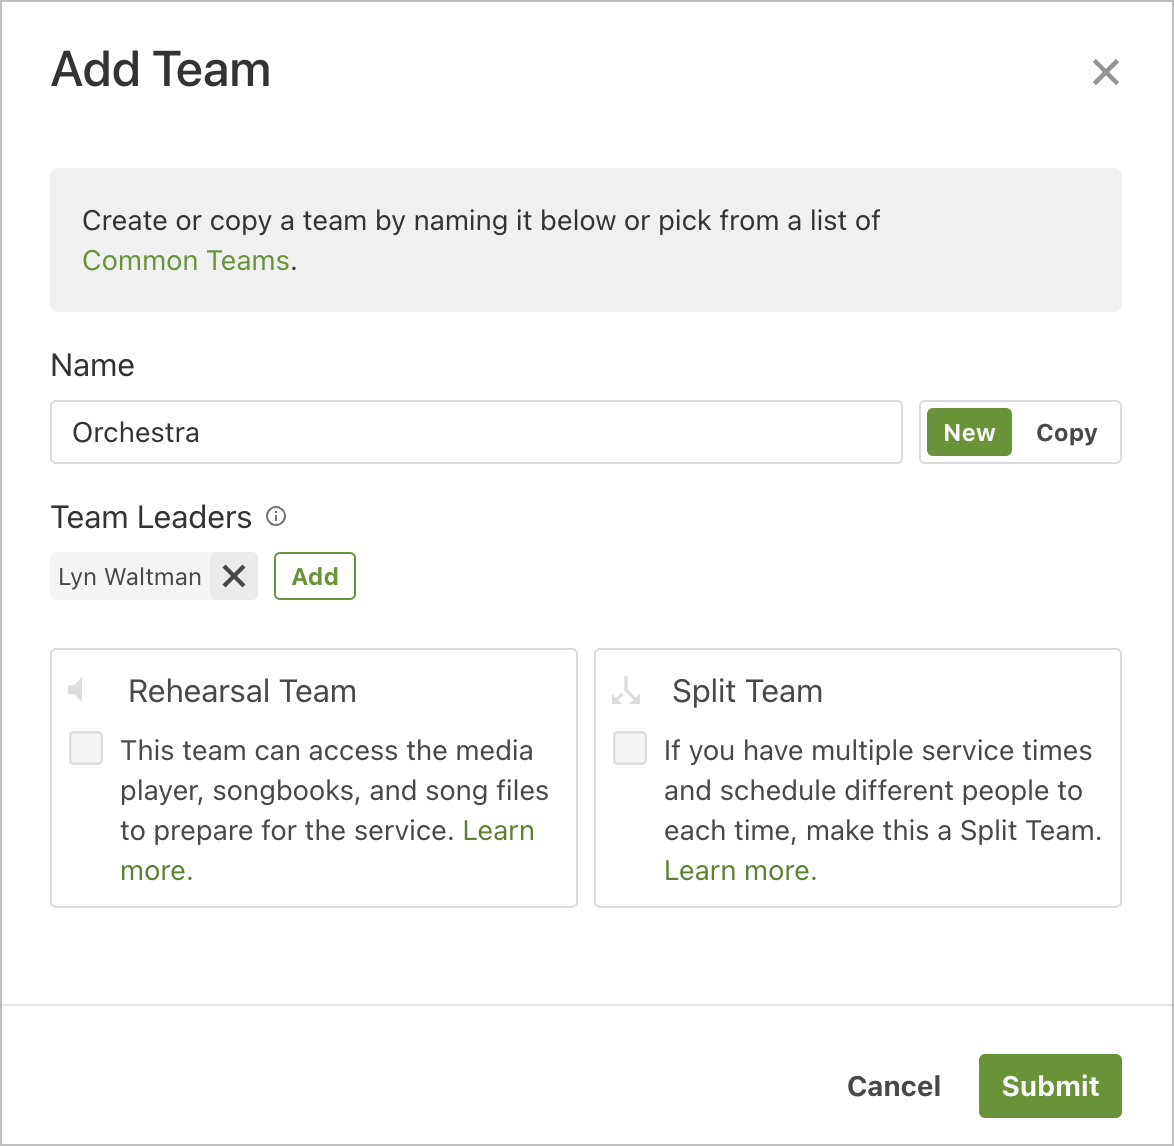
Task: Cancel adding the team
Action: point(893,1086)
